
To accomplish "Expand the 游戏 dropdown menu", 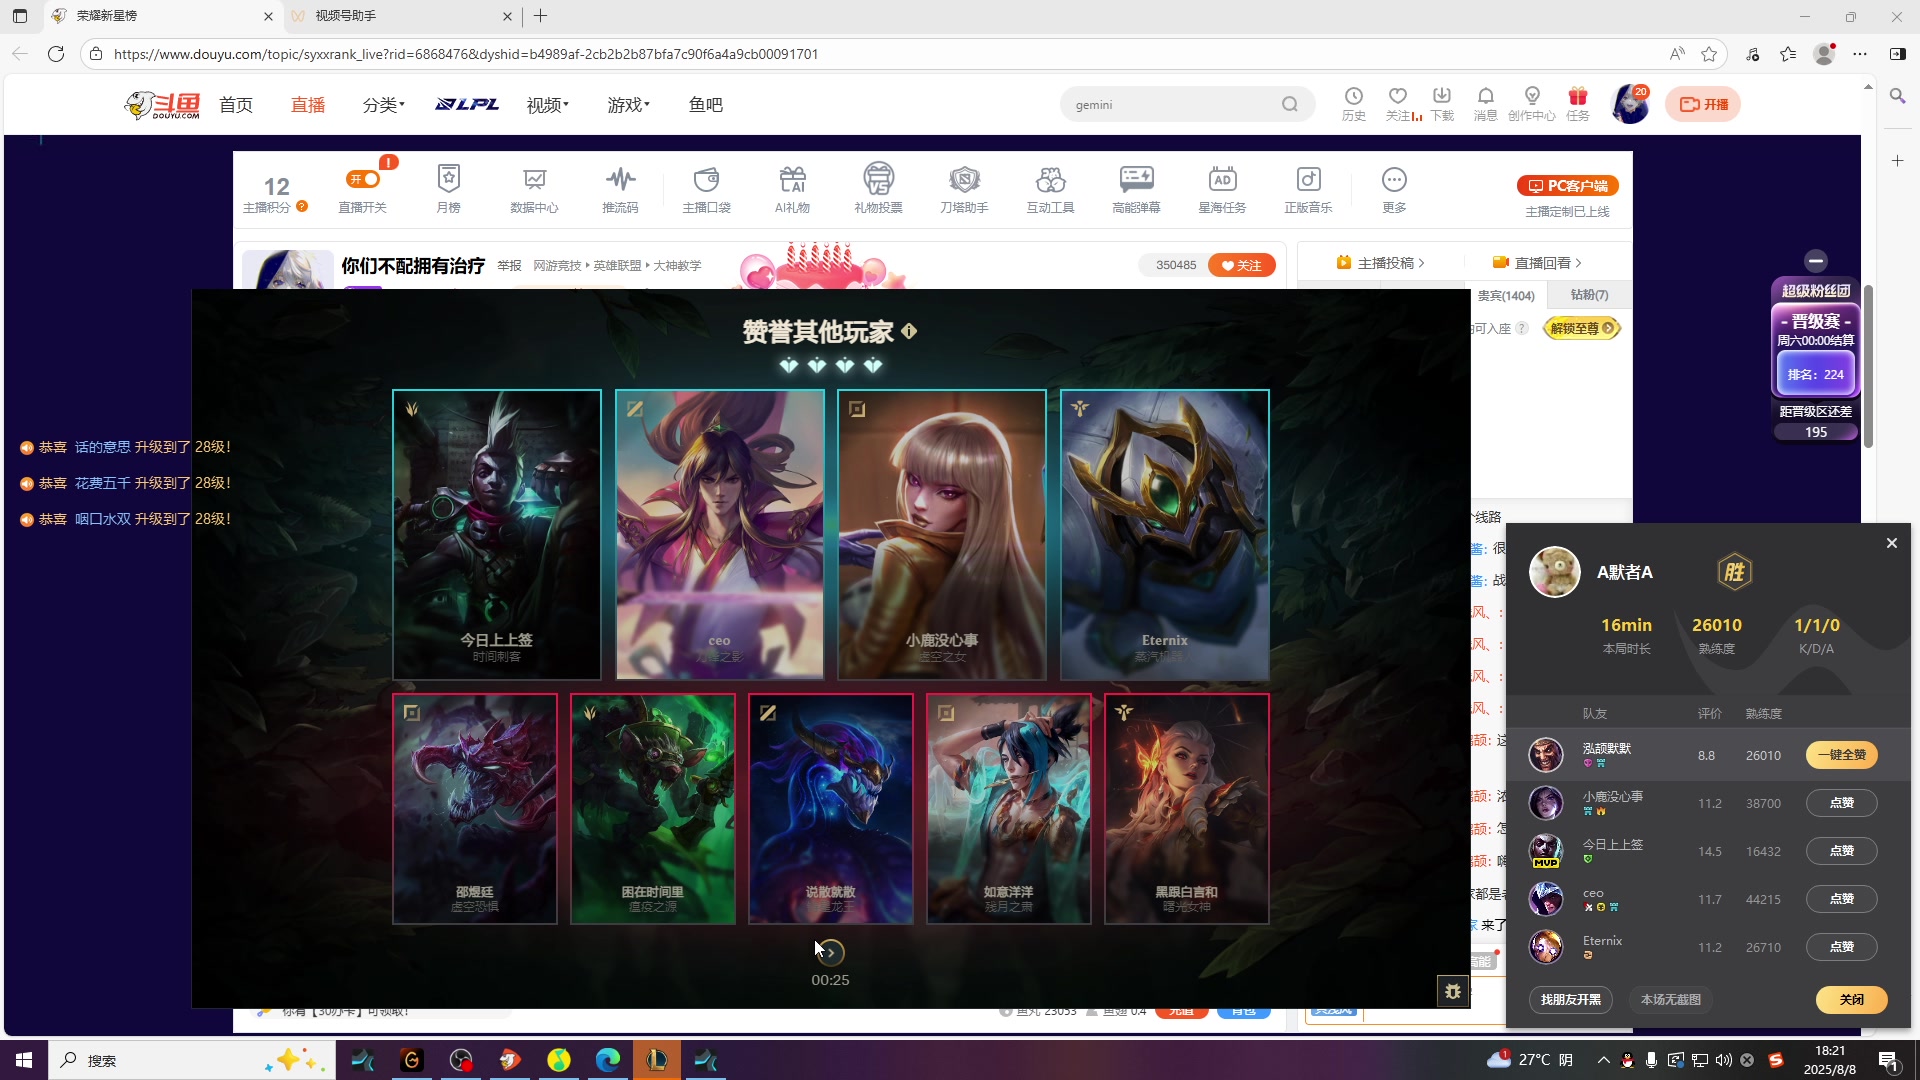I will click(x=629, y=105).
